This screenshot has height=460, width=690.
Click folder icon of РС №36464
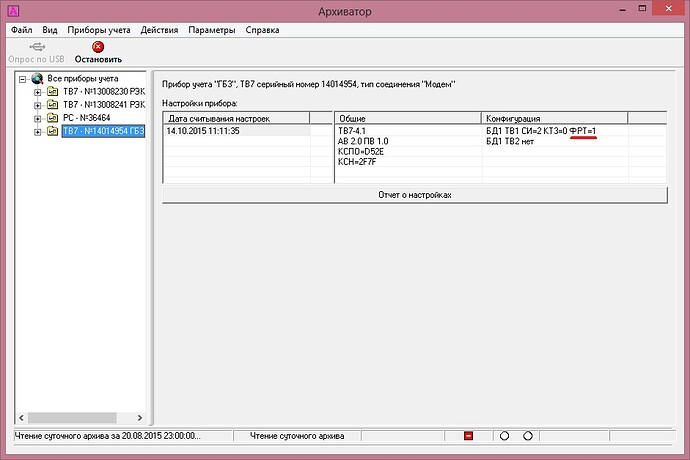(52, 118)
